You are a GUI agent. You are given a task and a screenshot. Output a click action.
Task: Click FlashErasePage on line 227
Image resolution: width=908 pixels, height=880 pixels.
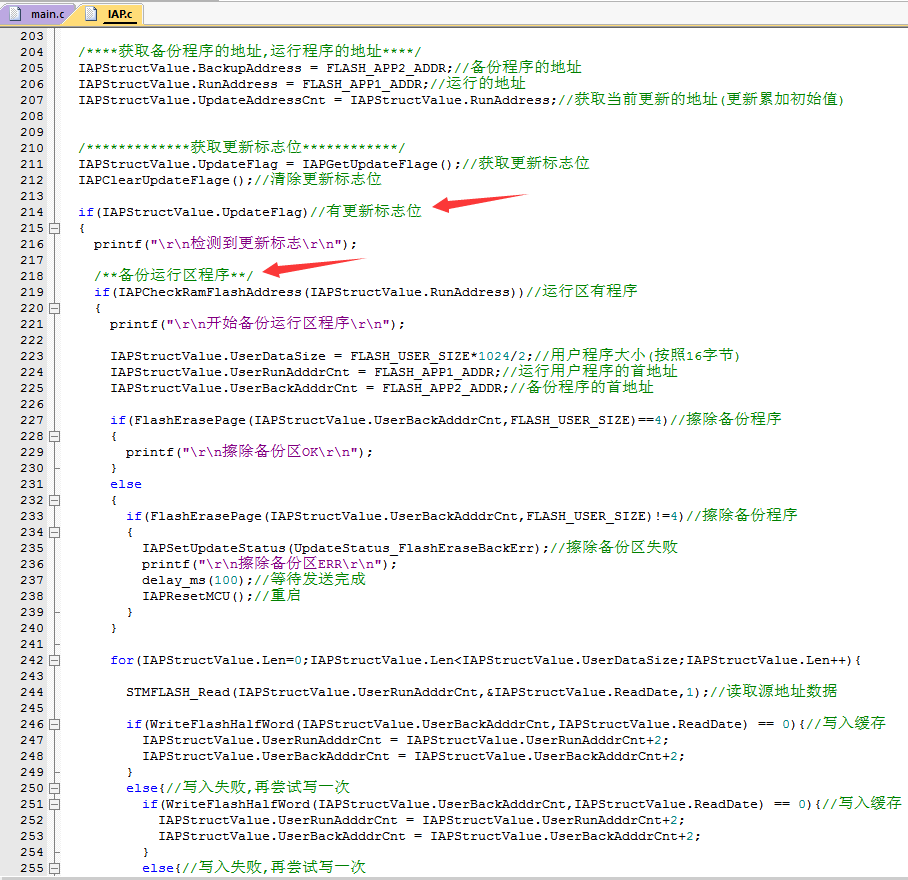point(190,420)
